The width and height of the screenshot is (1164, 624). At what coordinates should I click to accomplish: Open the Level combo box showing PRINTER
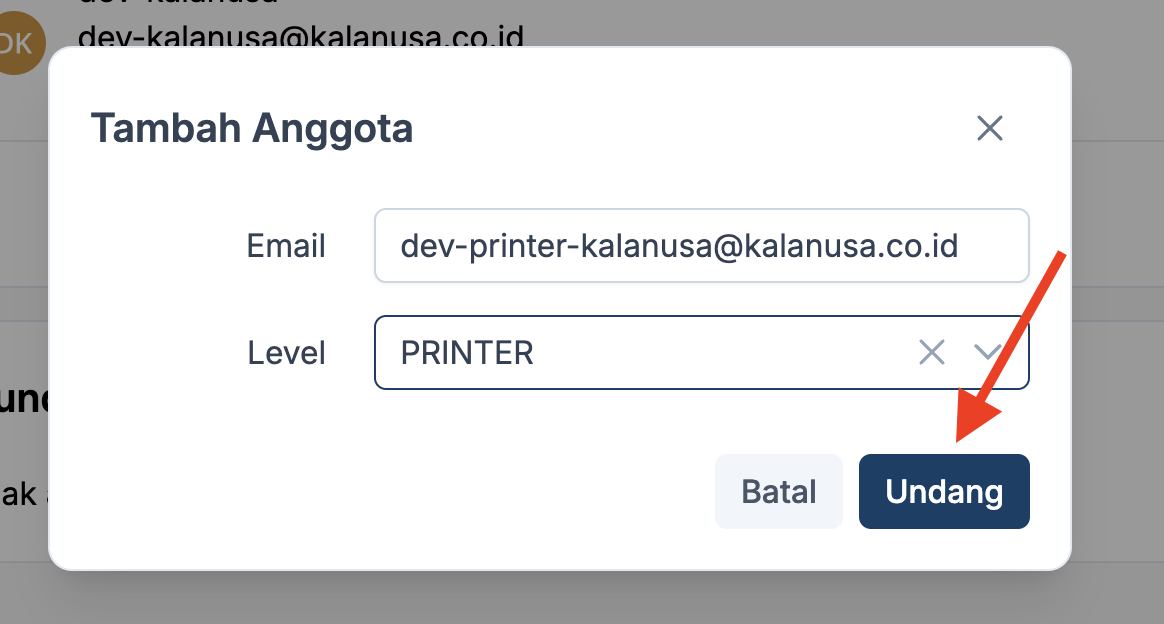click(650, 352)
